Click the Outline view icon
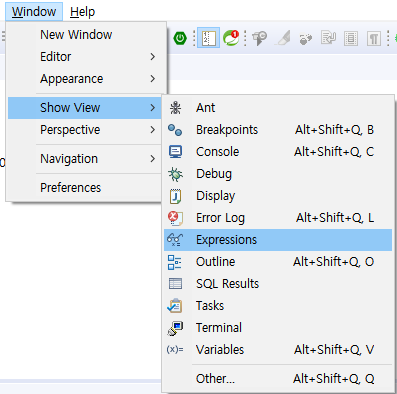The height and width of the screenshot is (394, 397). click(175, 262)
